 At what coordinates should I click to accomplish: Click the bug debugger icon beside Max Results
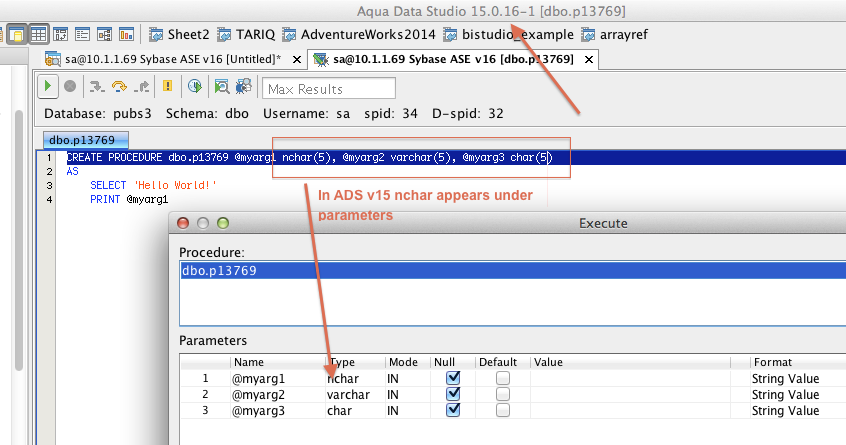pos(243,86)
